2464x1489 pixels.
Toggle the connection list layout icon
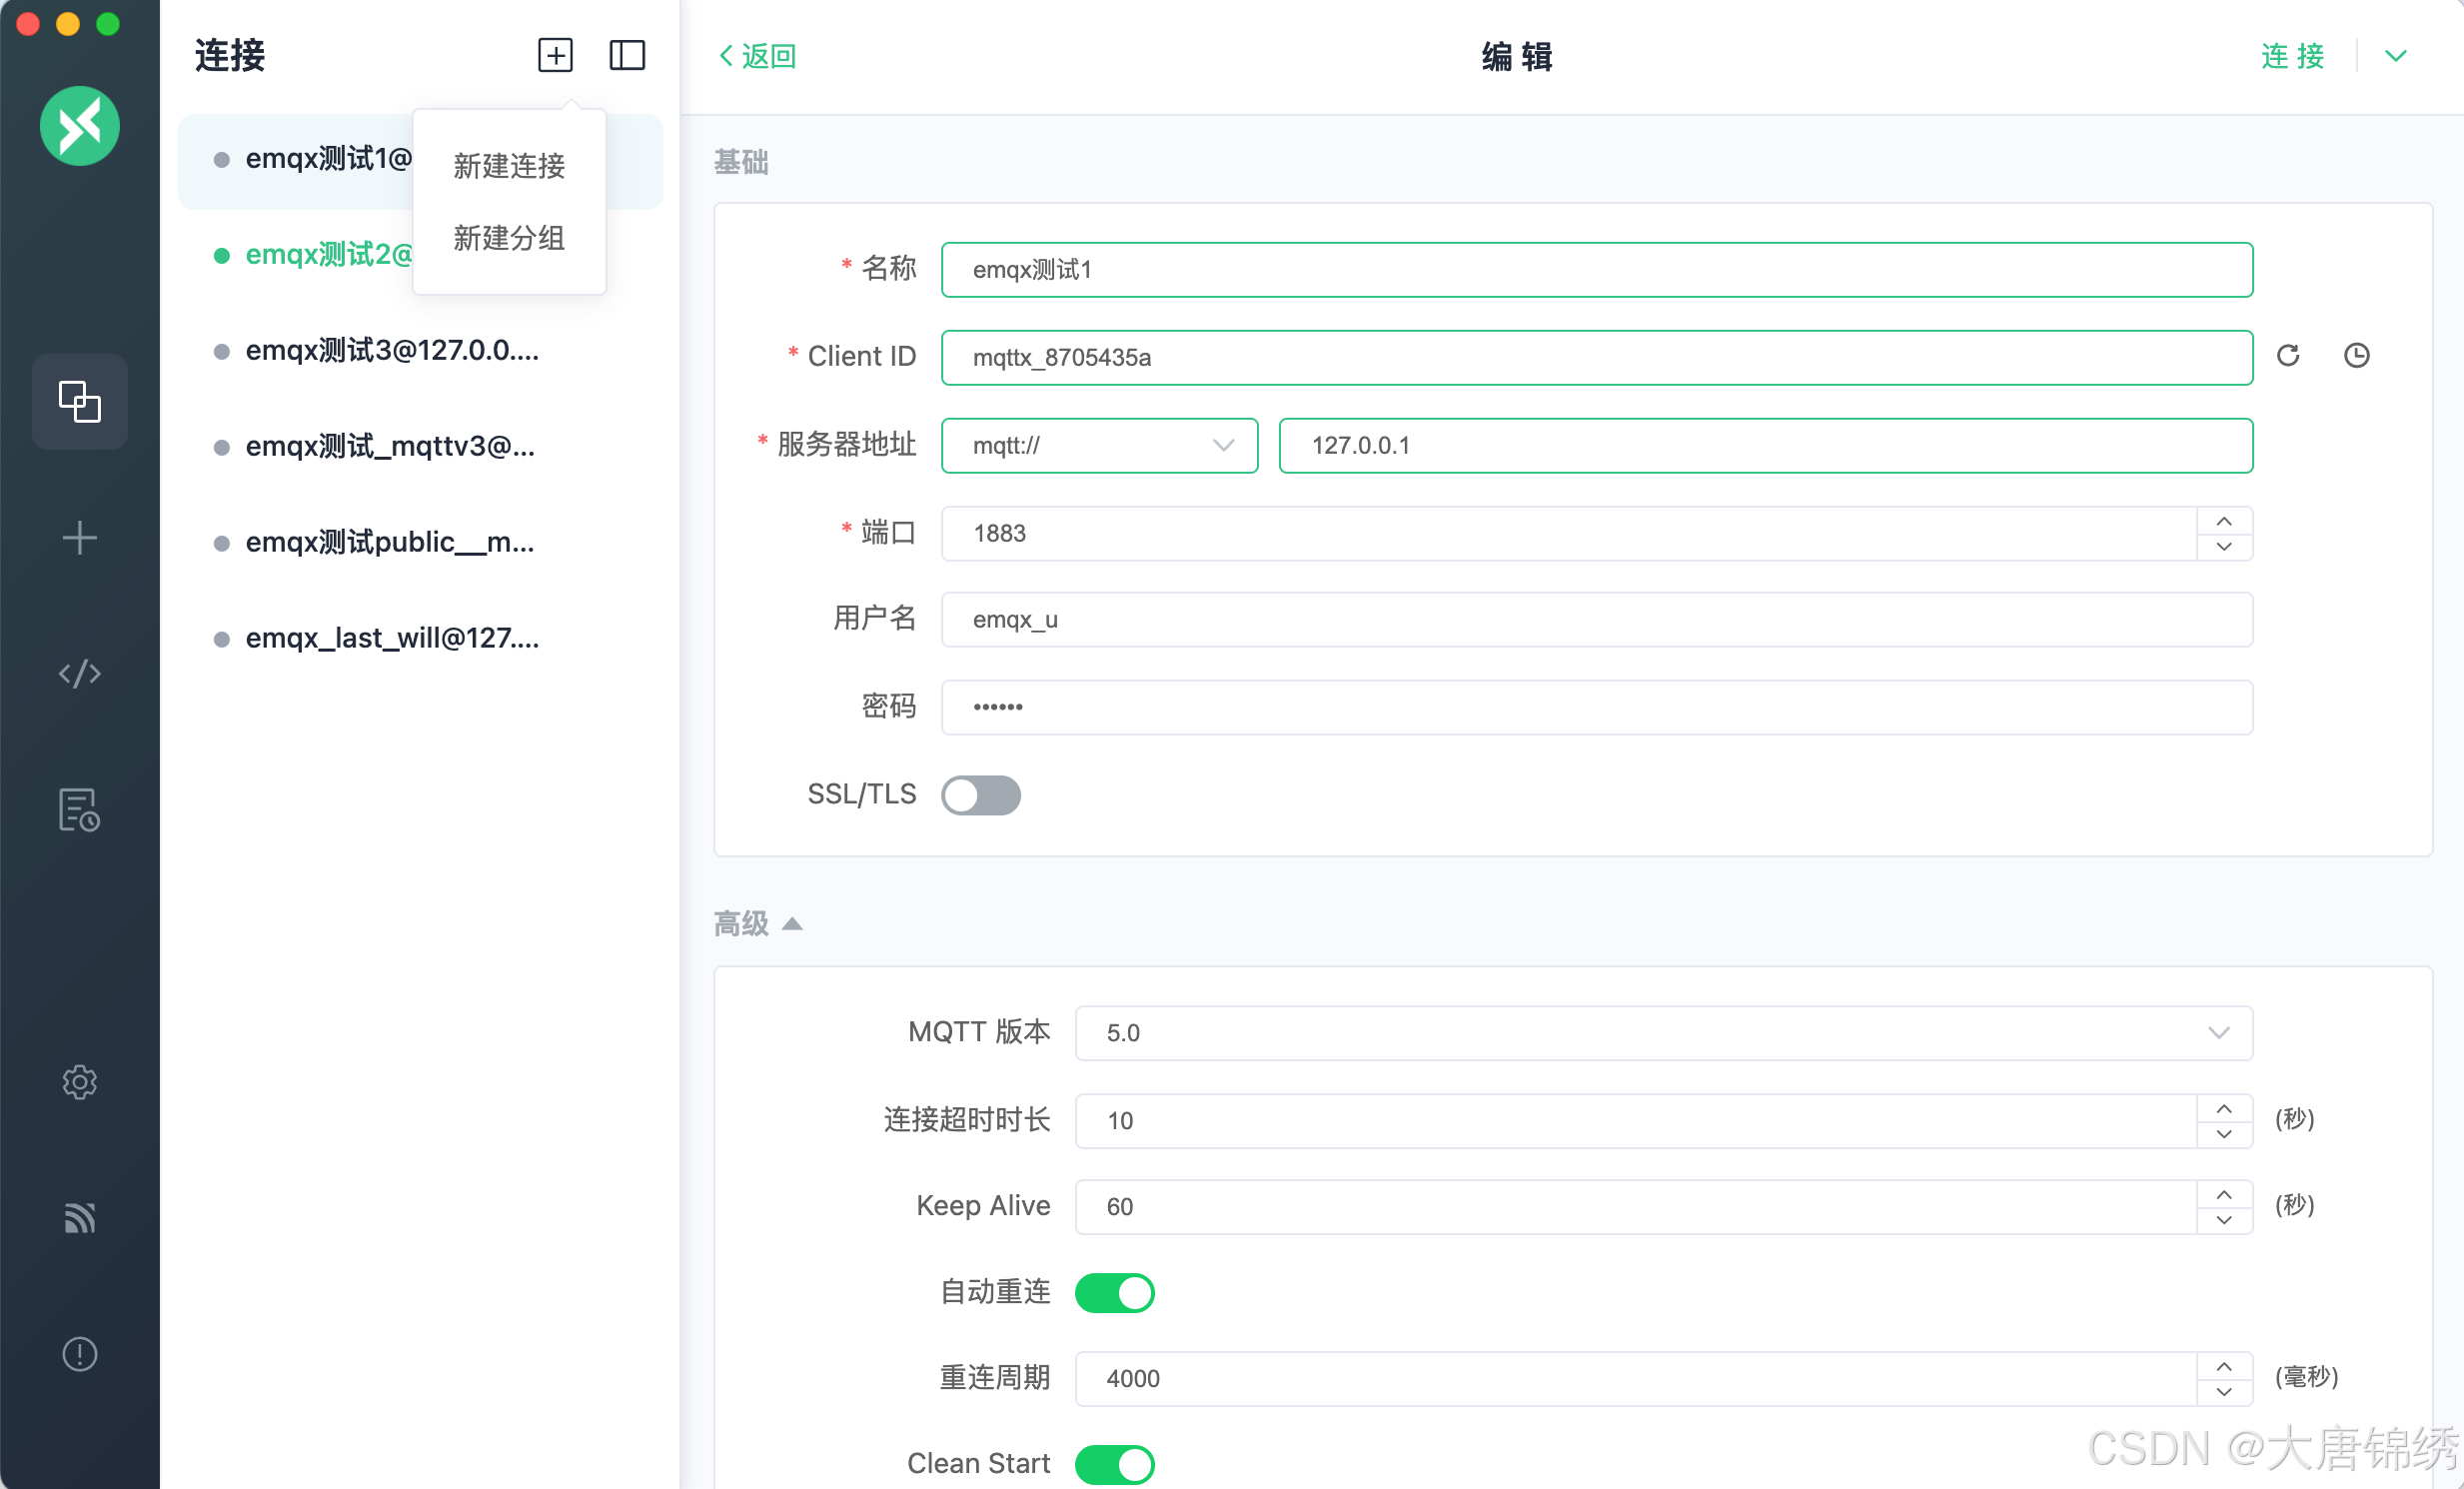coord(627,55)
